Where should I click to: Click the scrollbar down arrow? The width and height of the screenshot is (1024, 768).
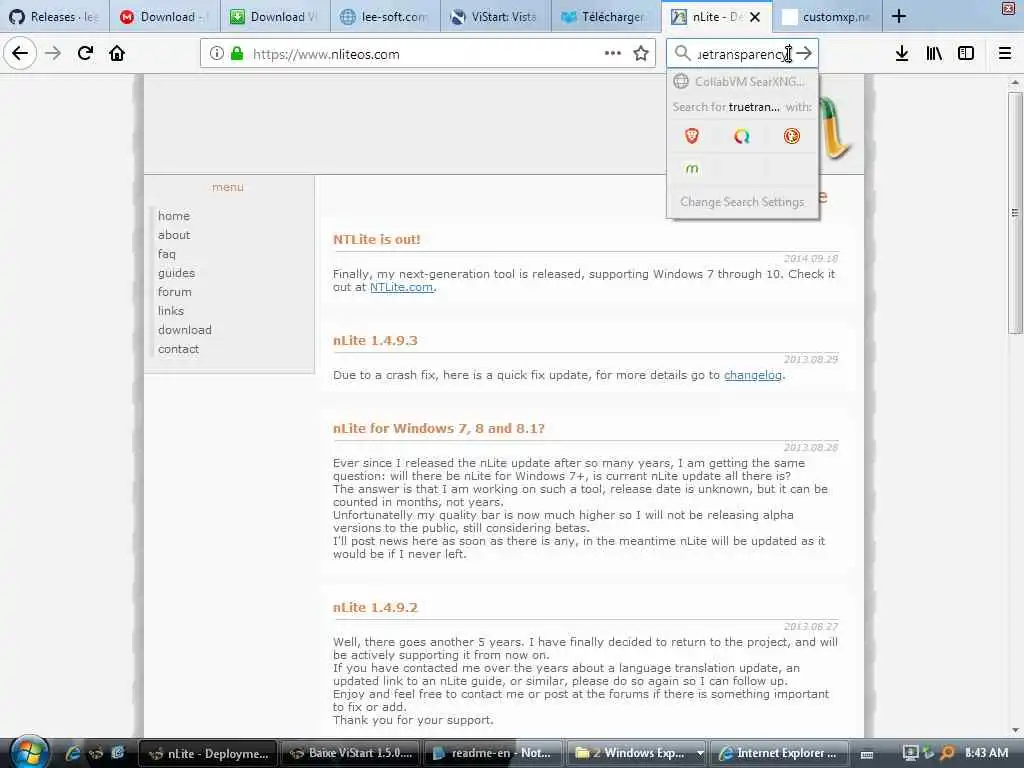click(x=1014, y=730)
